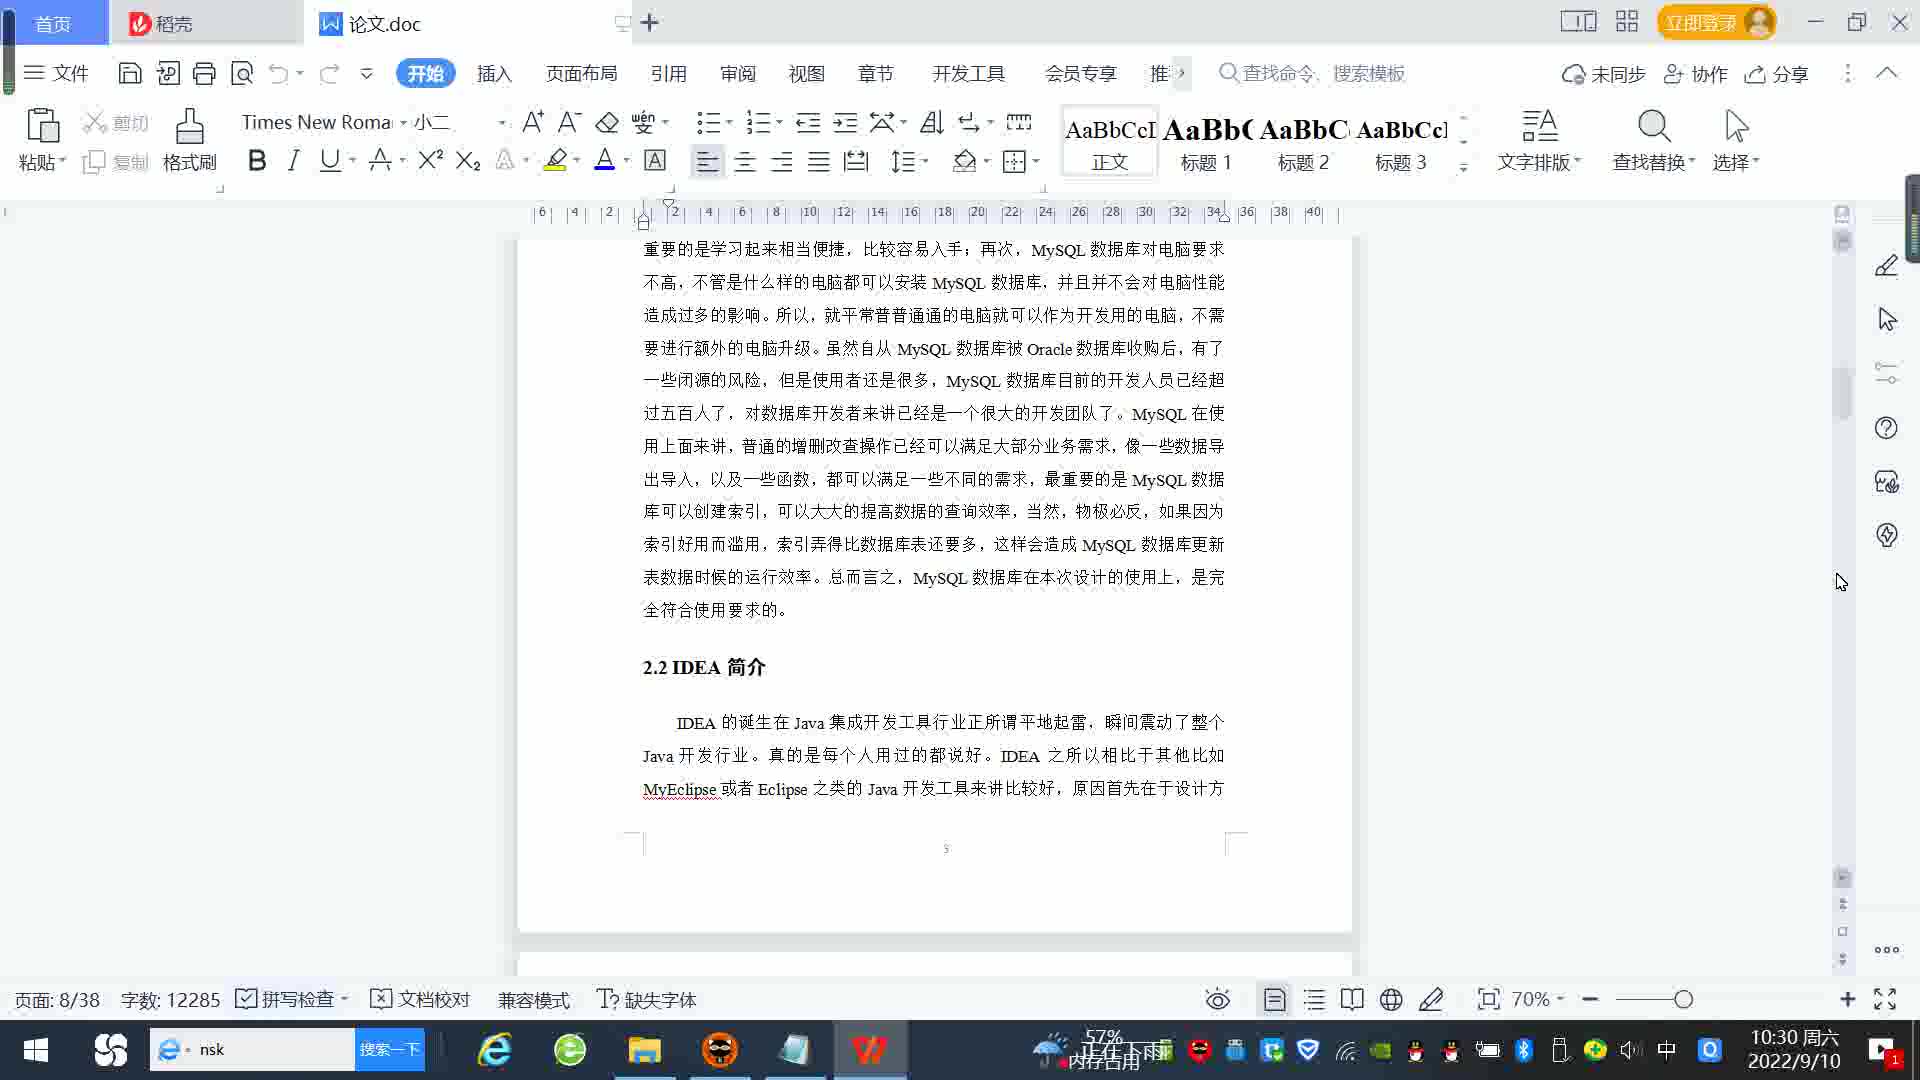
Task: Click the center alignment icon
Action: (x=744, y=162)
